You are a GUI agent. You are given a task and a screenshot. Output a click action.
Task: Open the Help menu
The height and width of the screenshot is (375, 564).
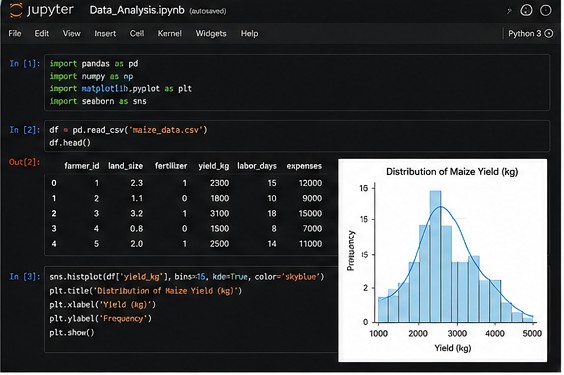249,33
